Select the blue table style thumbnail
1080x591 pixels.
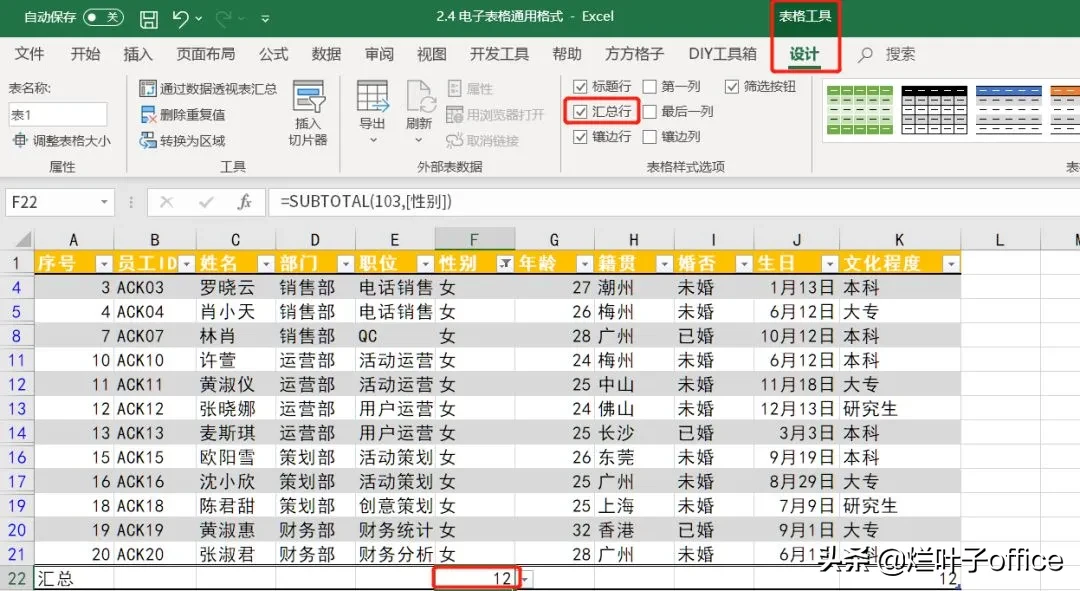coord(1008,110)
